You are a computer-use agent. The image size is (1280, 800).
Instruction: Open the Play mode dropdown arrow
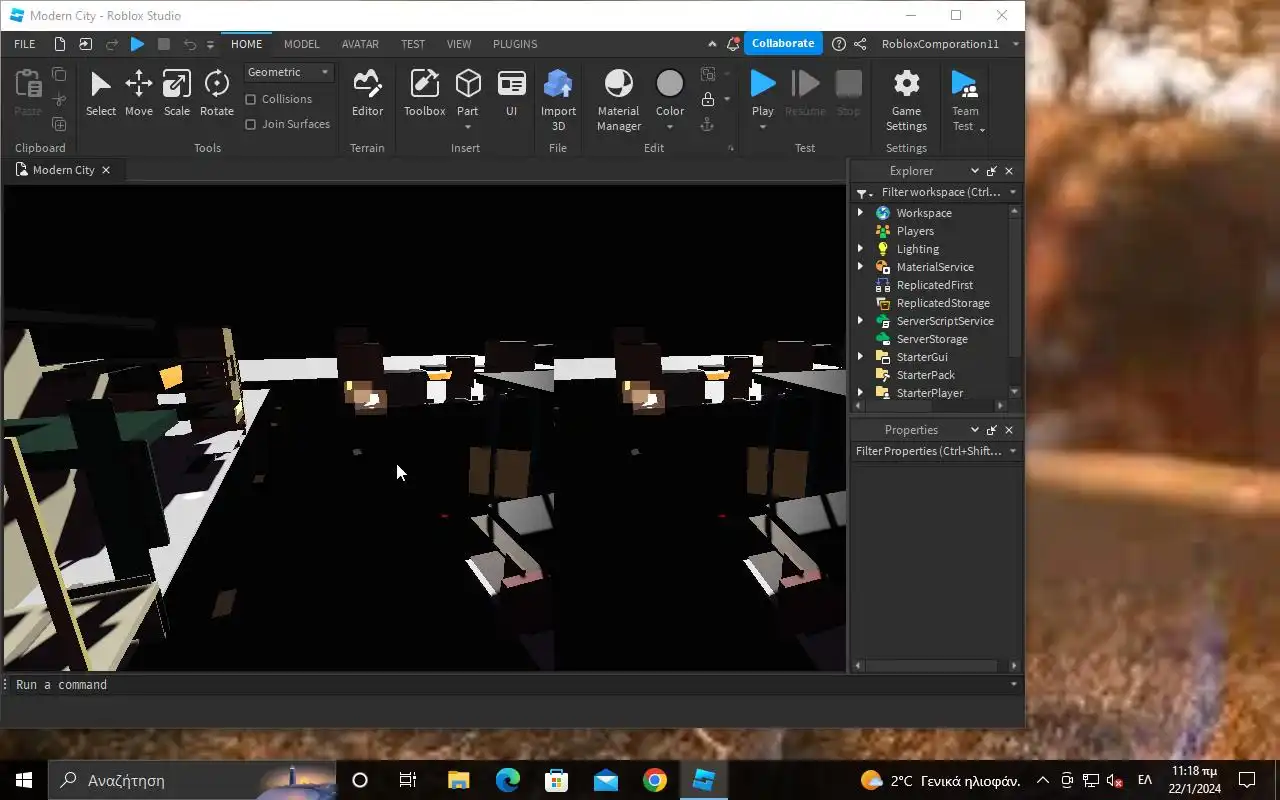(762, 127)
